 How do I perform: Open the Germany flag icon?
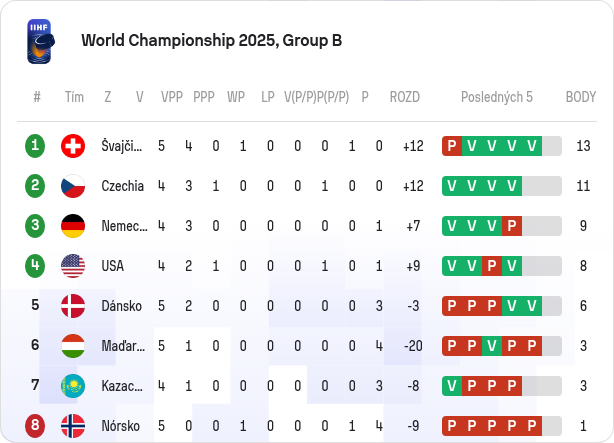point(73,226)
